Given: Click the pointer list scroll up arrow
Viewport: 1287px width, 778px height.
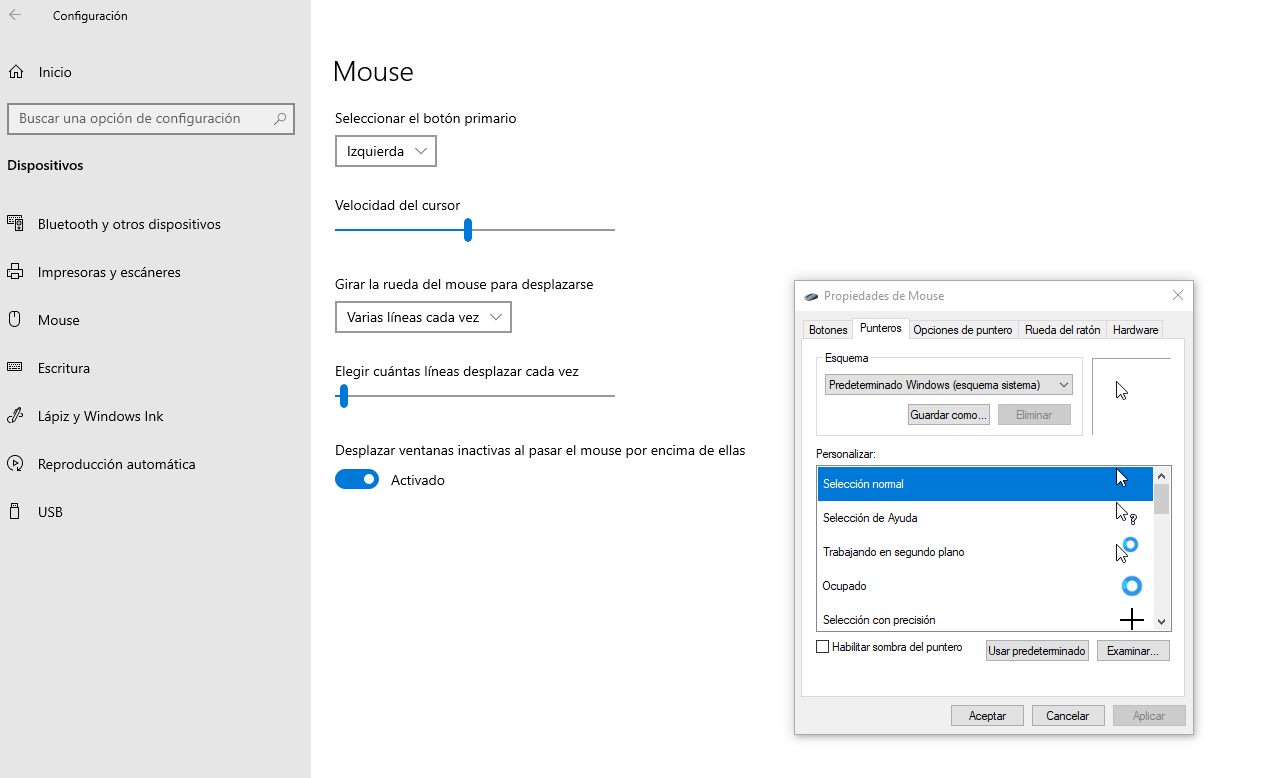Looking at the screenshot, I should point(1161,476).
